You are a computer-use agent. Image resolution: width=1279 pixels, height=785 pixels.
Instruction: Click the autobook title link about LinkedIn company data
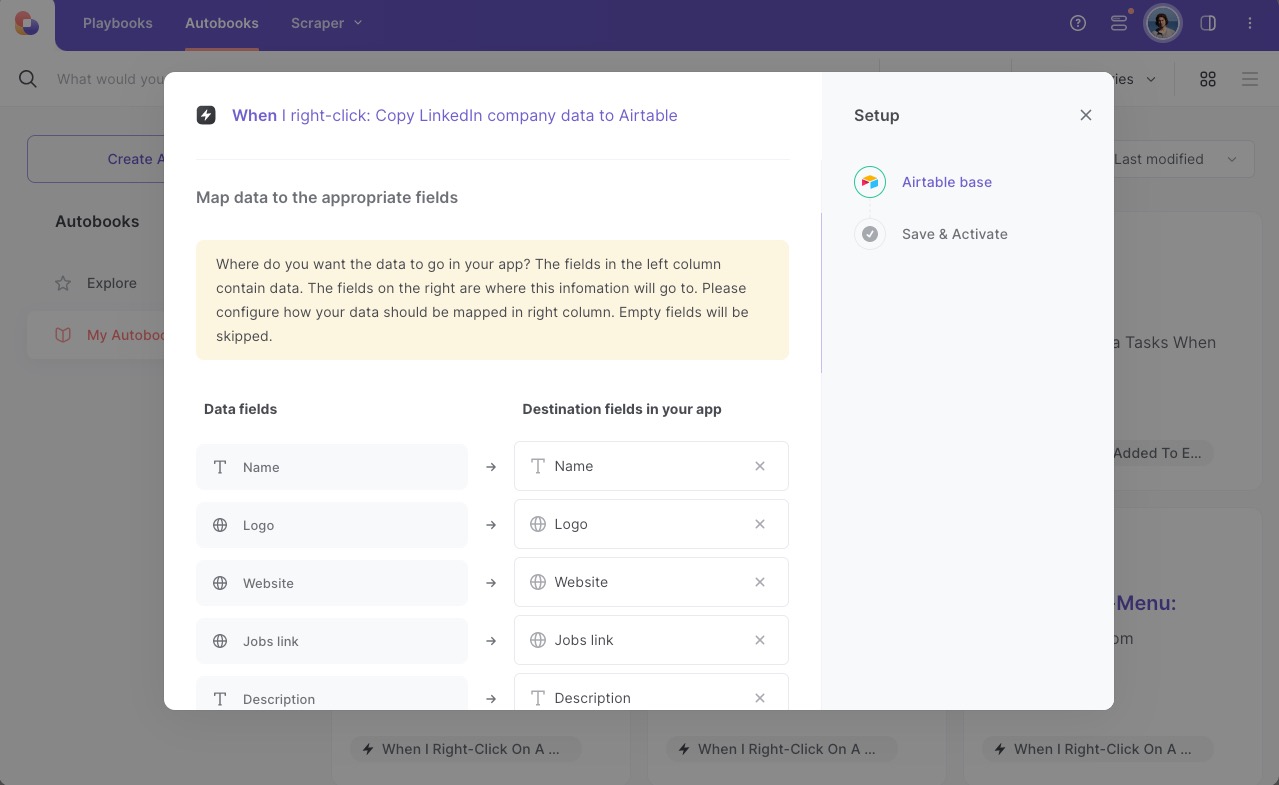(x=455, y=115)
